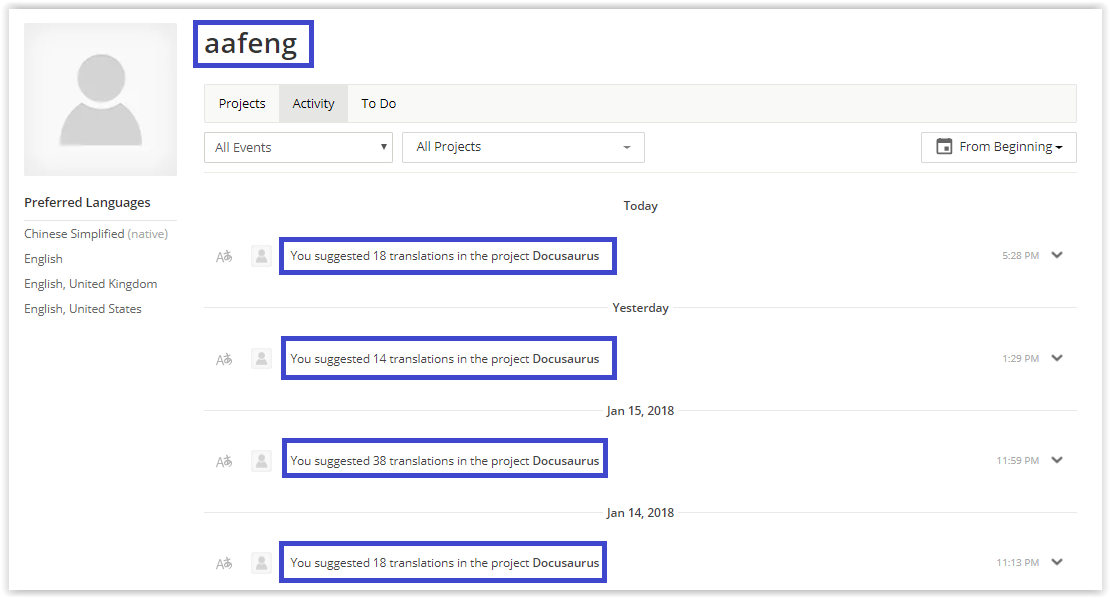
Task: Open Docusaurus link in 14 translations entry
Action: coord(566,359)
